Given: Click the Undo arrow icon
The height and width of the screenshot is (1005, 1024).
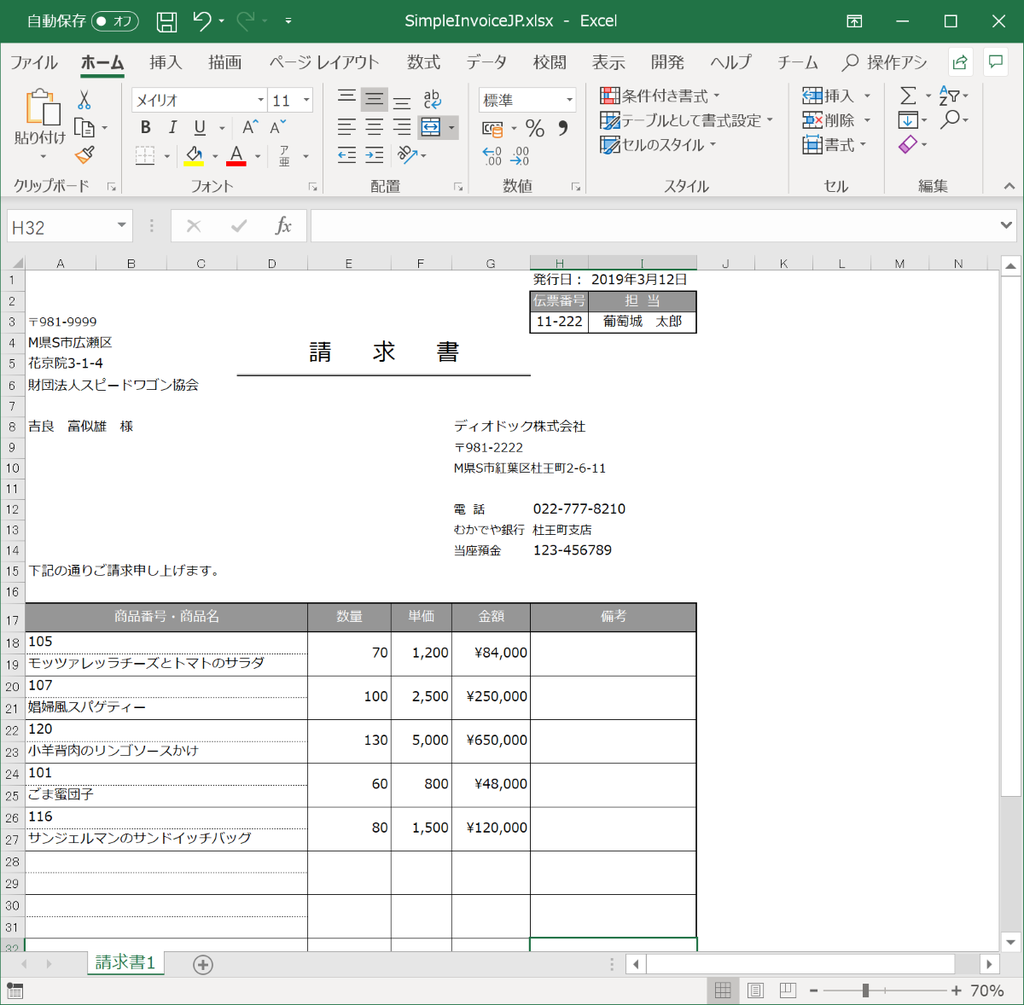Looking at the screenshot, I should tap(202, 21).
